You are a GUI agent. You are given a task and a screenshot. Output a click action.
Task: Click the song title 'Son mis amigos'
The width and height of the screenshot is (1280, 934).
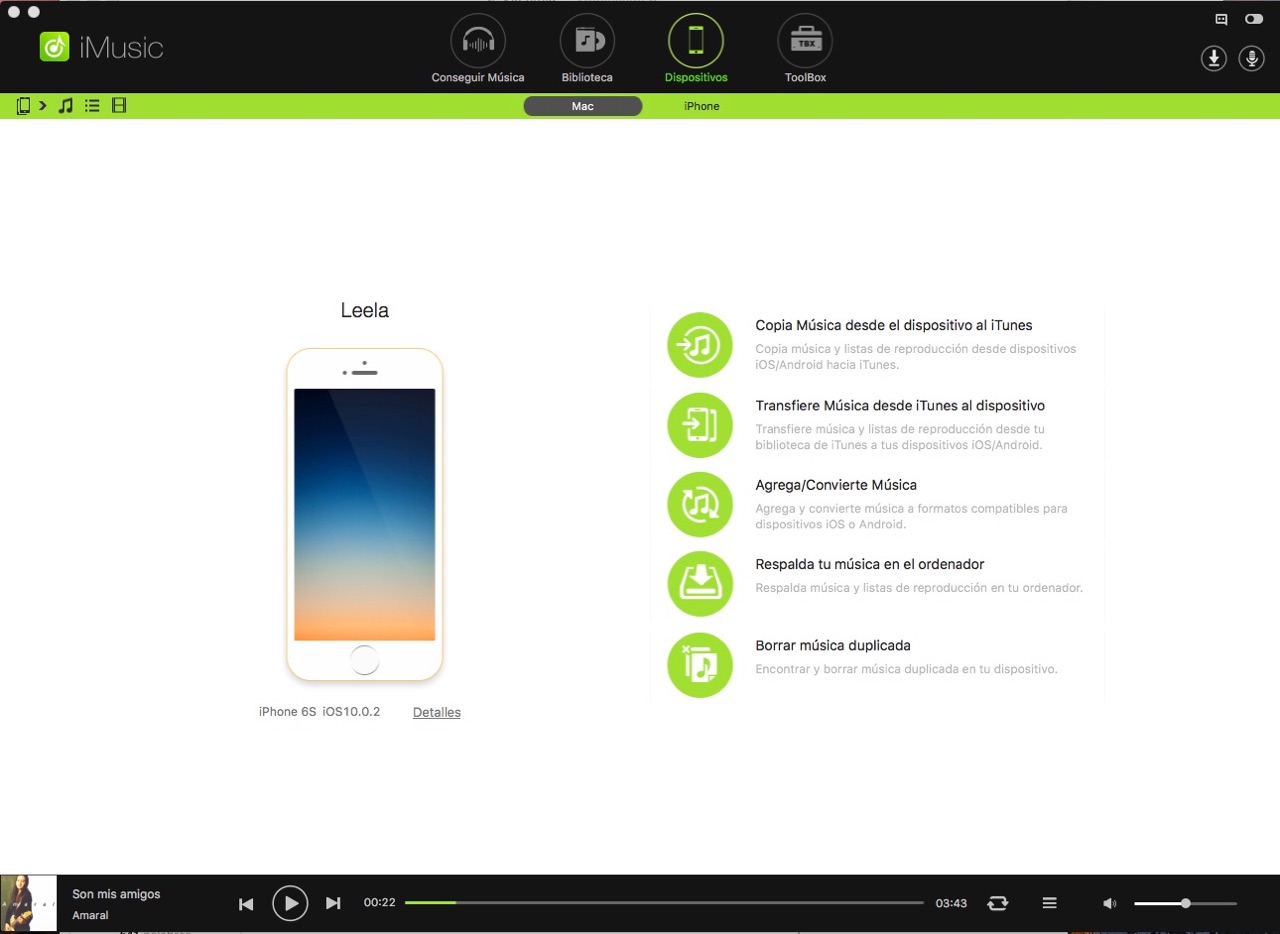[116, 894]
